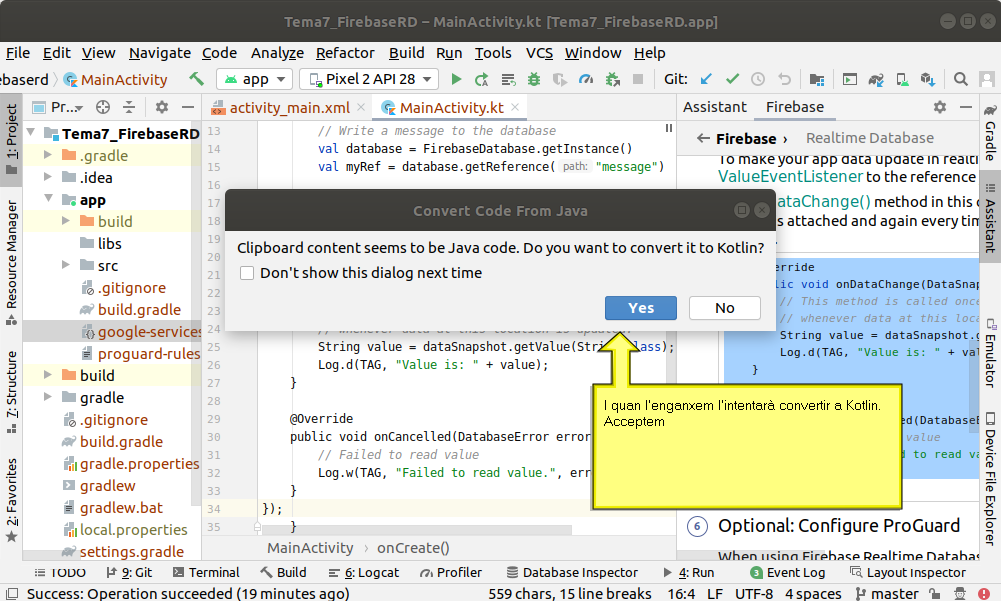Open Assistant panel settings gear
Image resolution: width=1001 pixels, height=601 pixels.
940,107
